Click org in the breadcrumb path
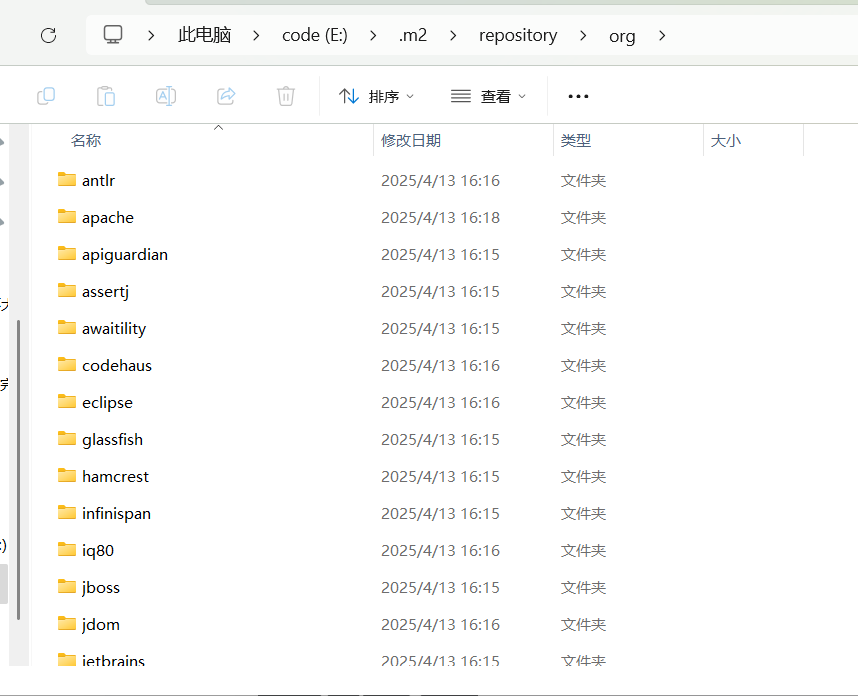The height and width of the screenshot is (696, 858). tap(622, 37)
